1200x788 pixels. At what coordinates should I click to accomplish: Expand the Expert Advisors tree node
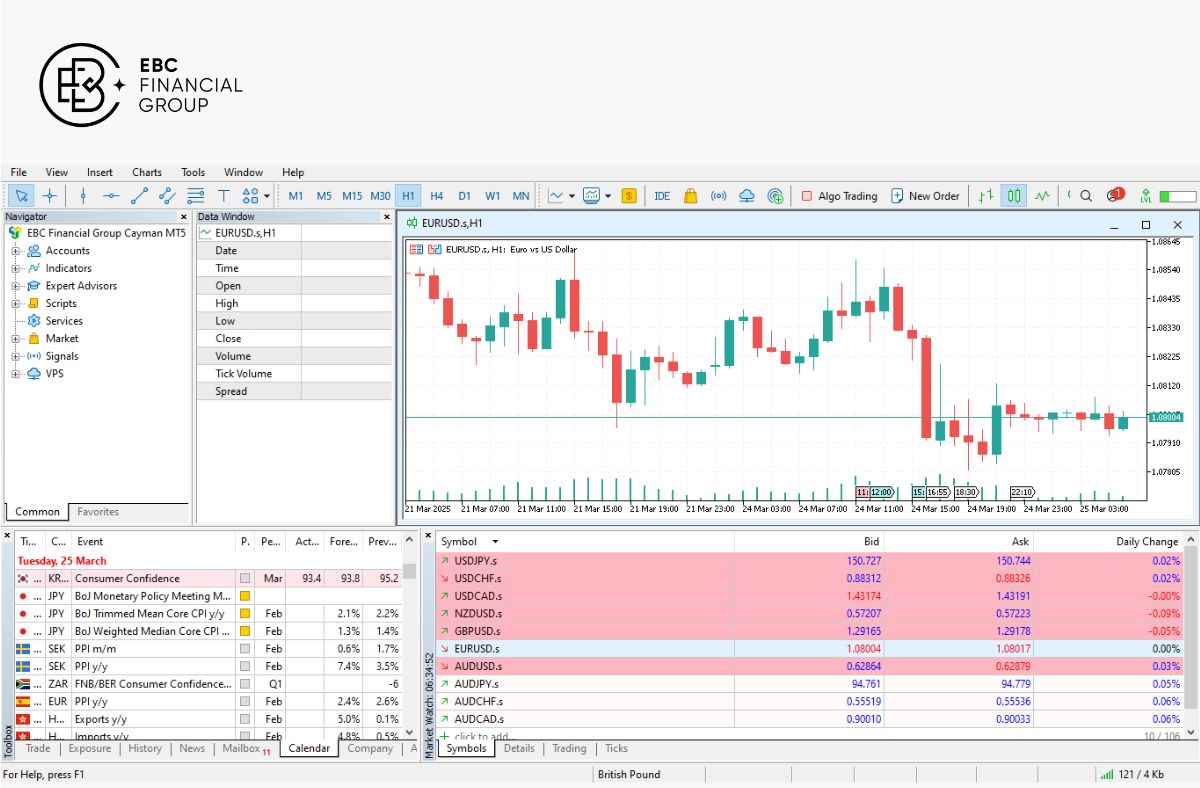pos(16,286)
